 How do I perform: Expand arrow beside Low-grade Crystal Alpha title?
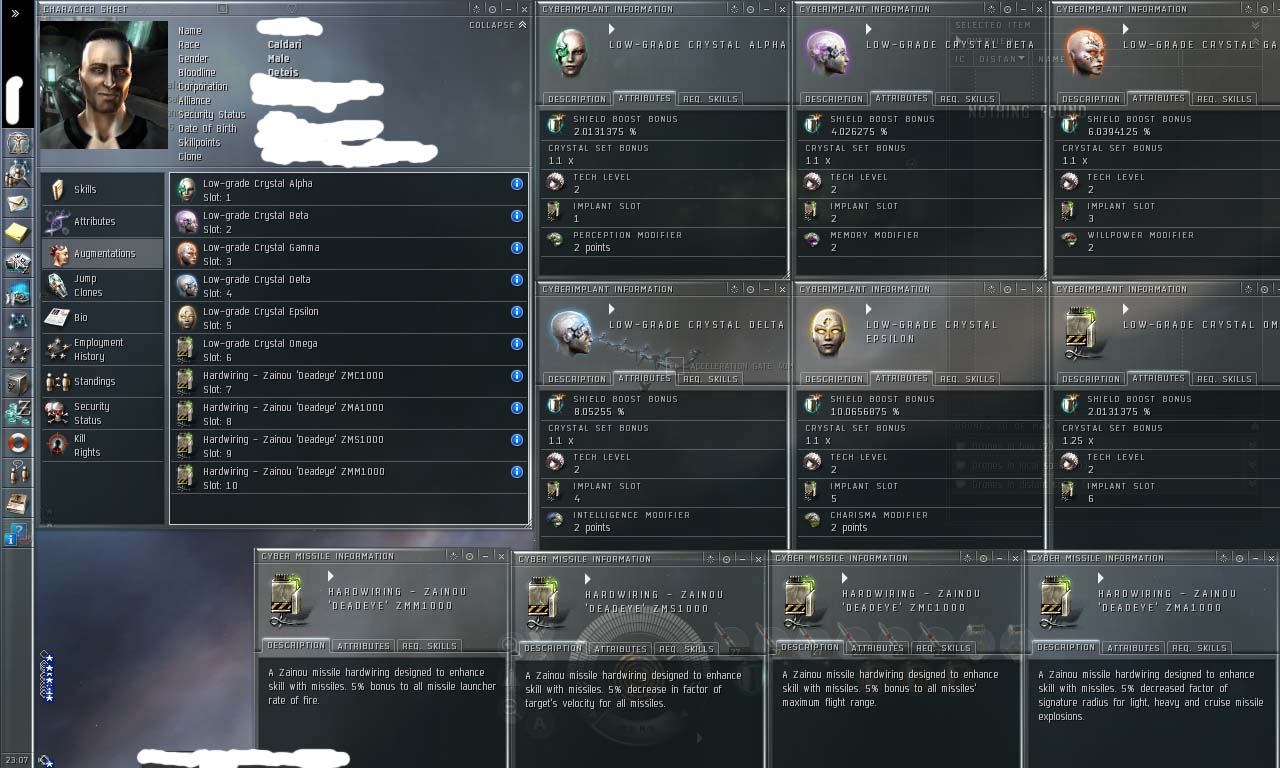(612, 29)
